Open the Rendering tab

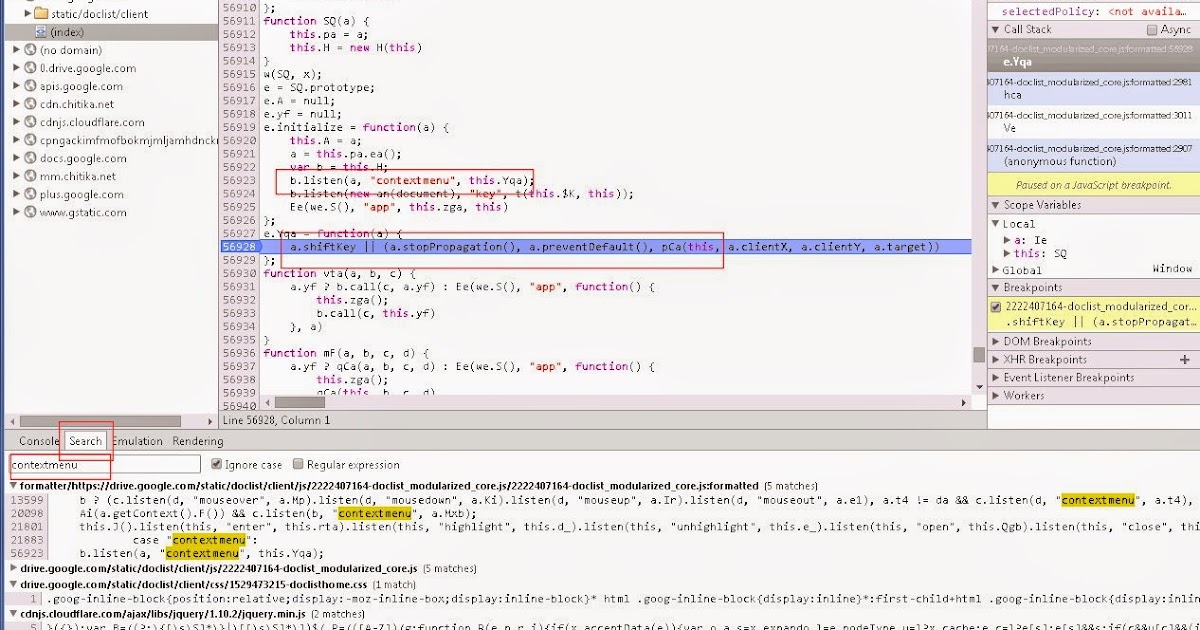[x=198, y=441]
